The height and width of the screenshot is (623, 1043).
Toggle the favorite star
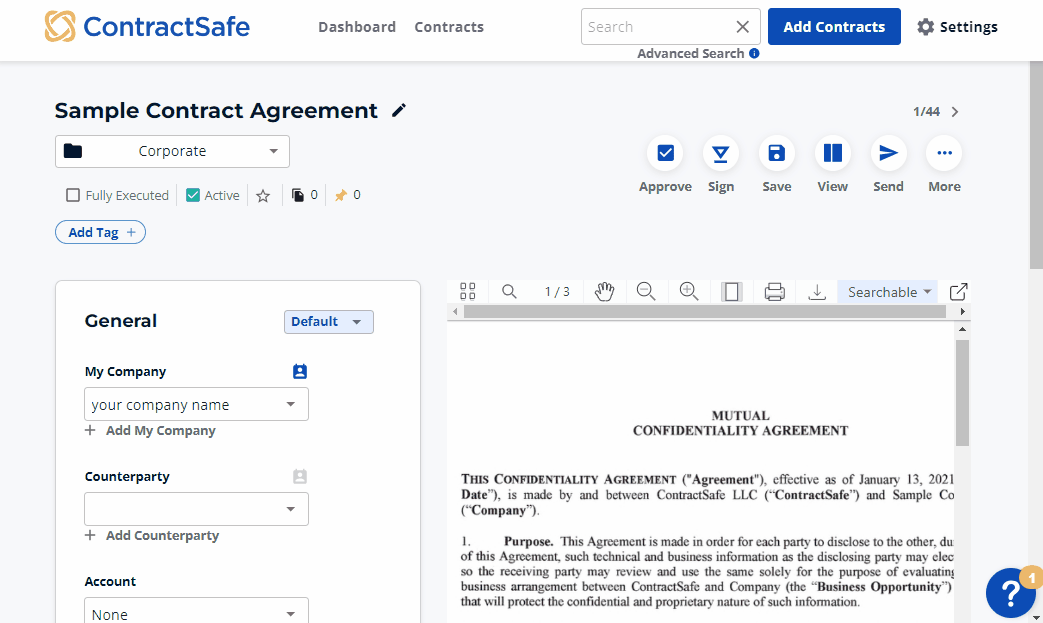(x=263, y=196)
